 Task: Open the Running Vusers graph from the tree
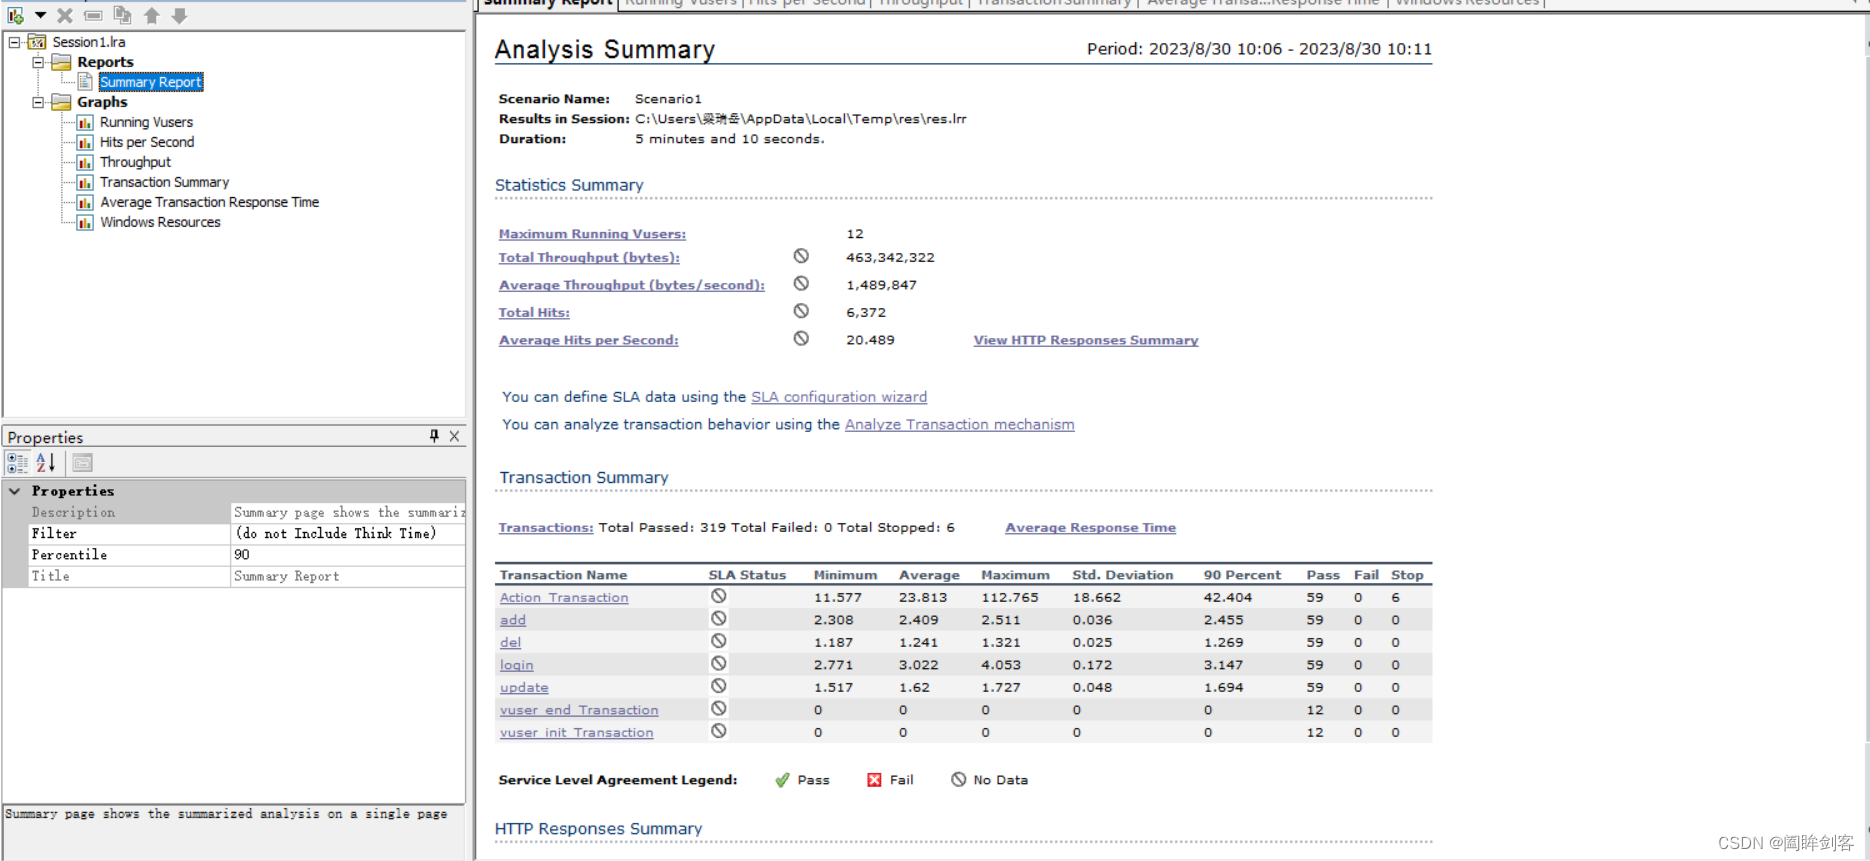click(x=146, y=122)
